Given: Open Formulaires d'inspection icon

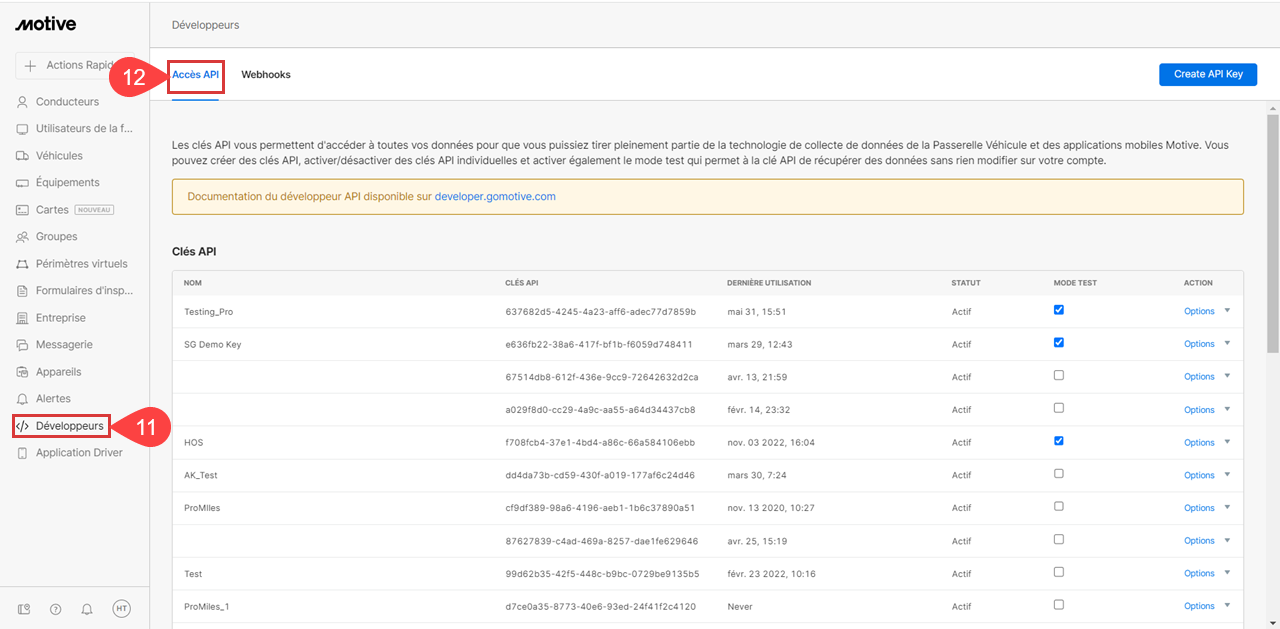Looking at the screenshot, I should pos(23,291).
